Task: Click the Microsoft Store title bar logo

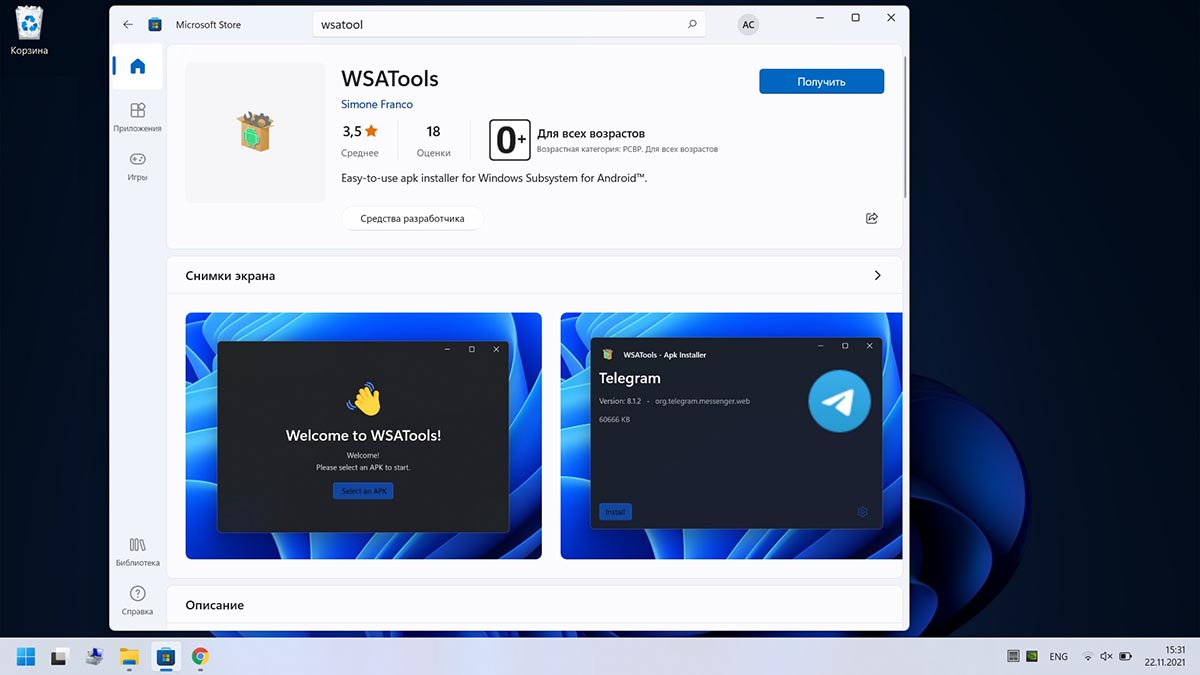Action: pos(155,24)
